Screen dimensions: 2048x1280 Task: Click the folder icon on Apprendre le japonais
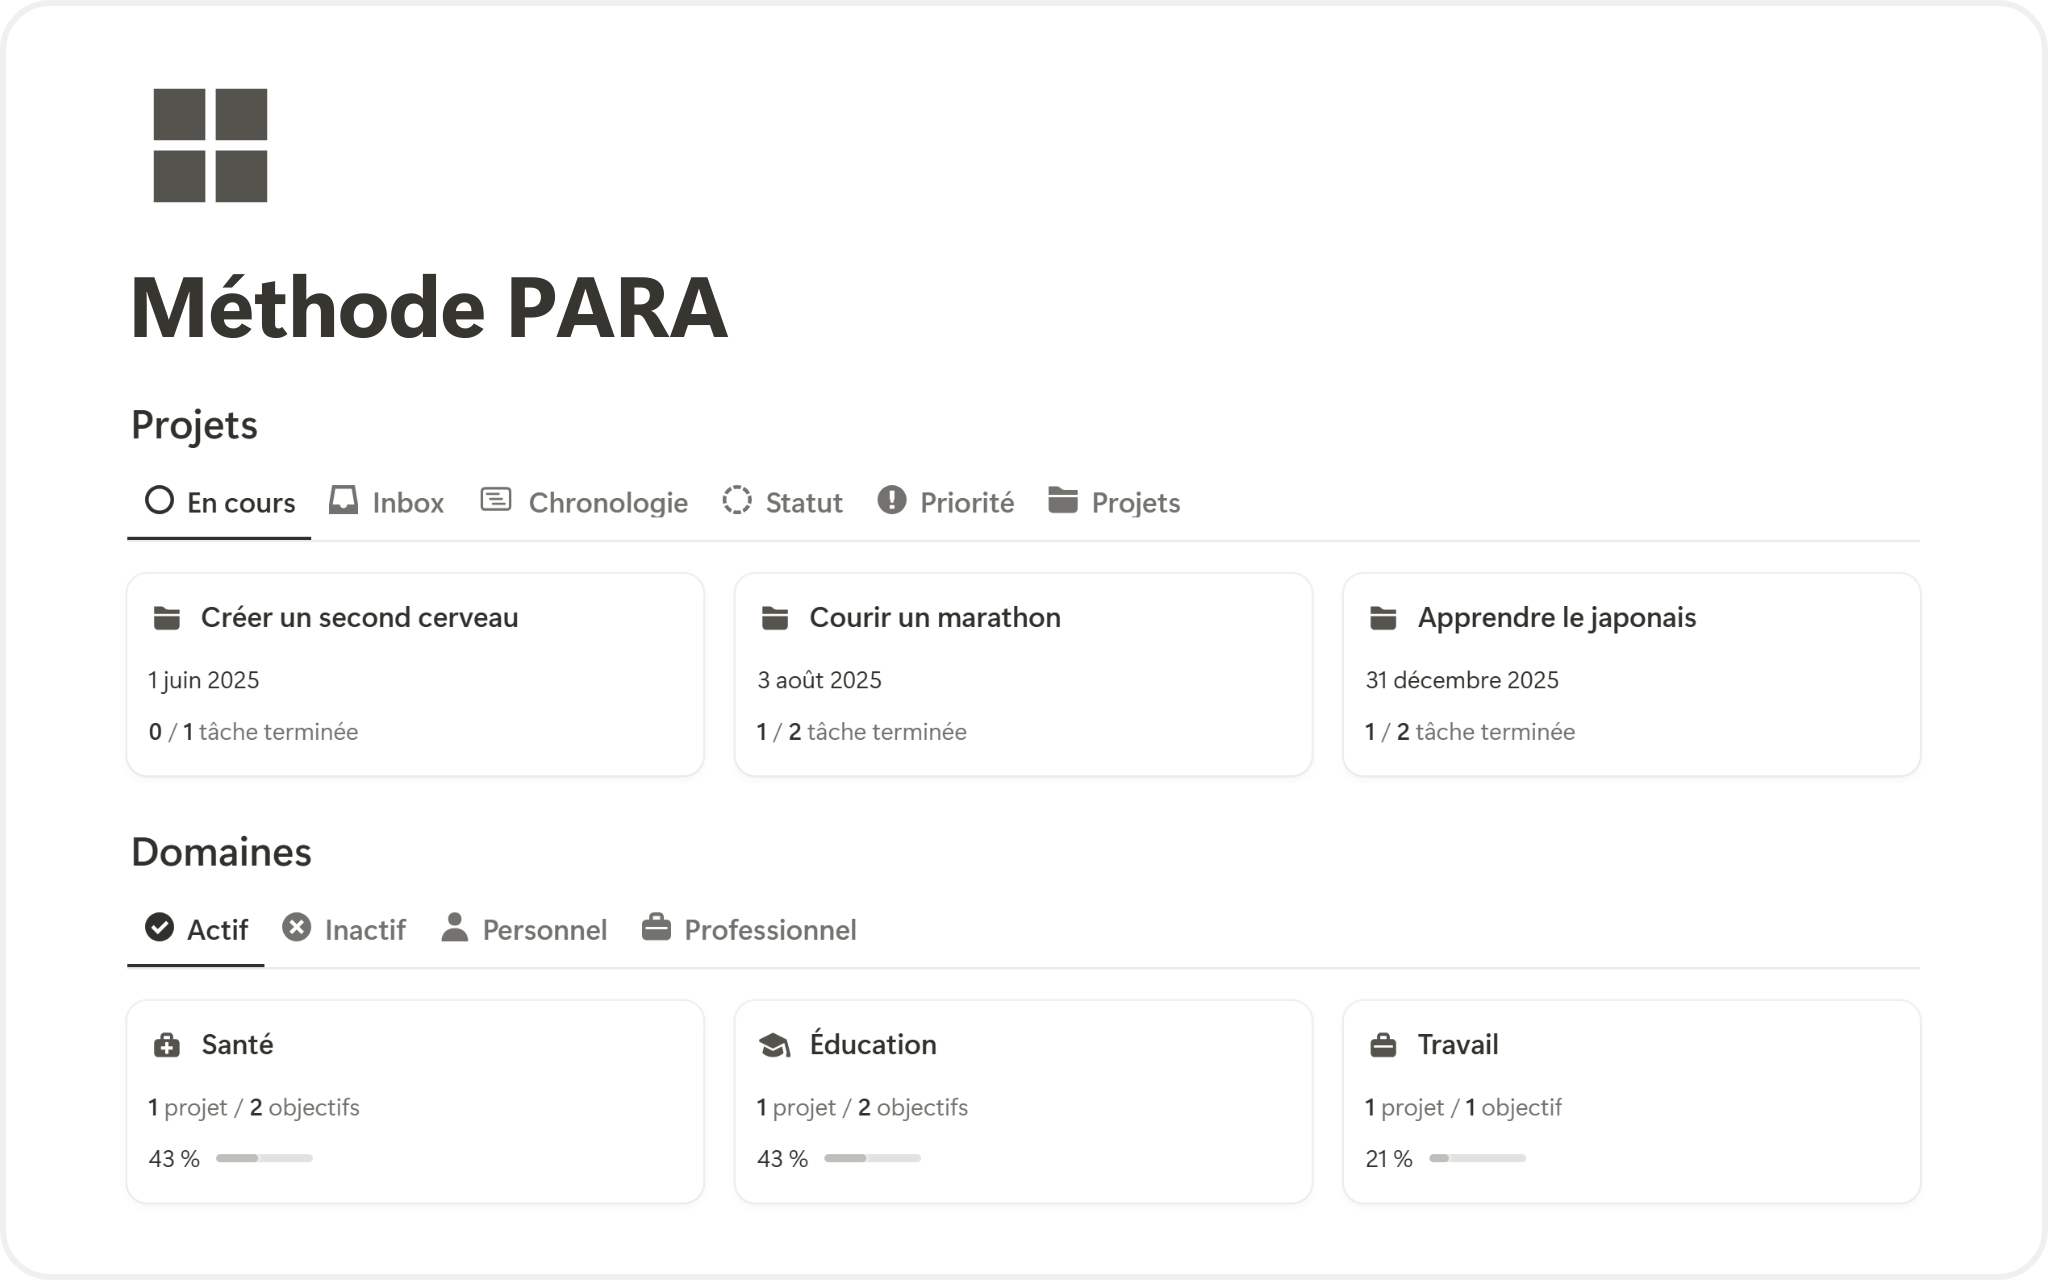tap(1383, 618)
